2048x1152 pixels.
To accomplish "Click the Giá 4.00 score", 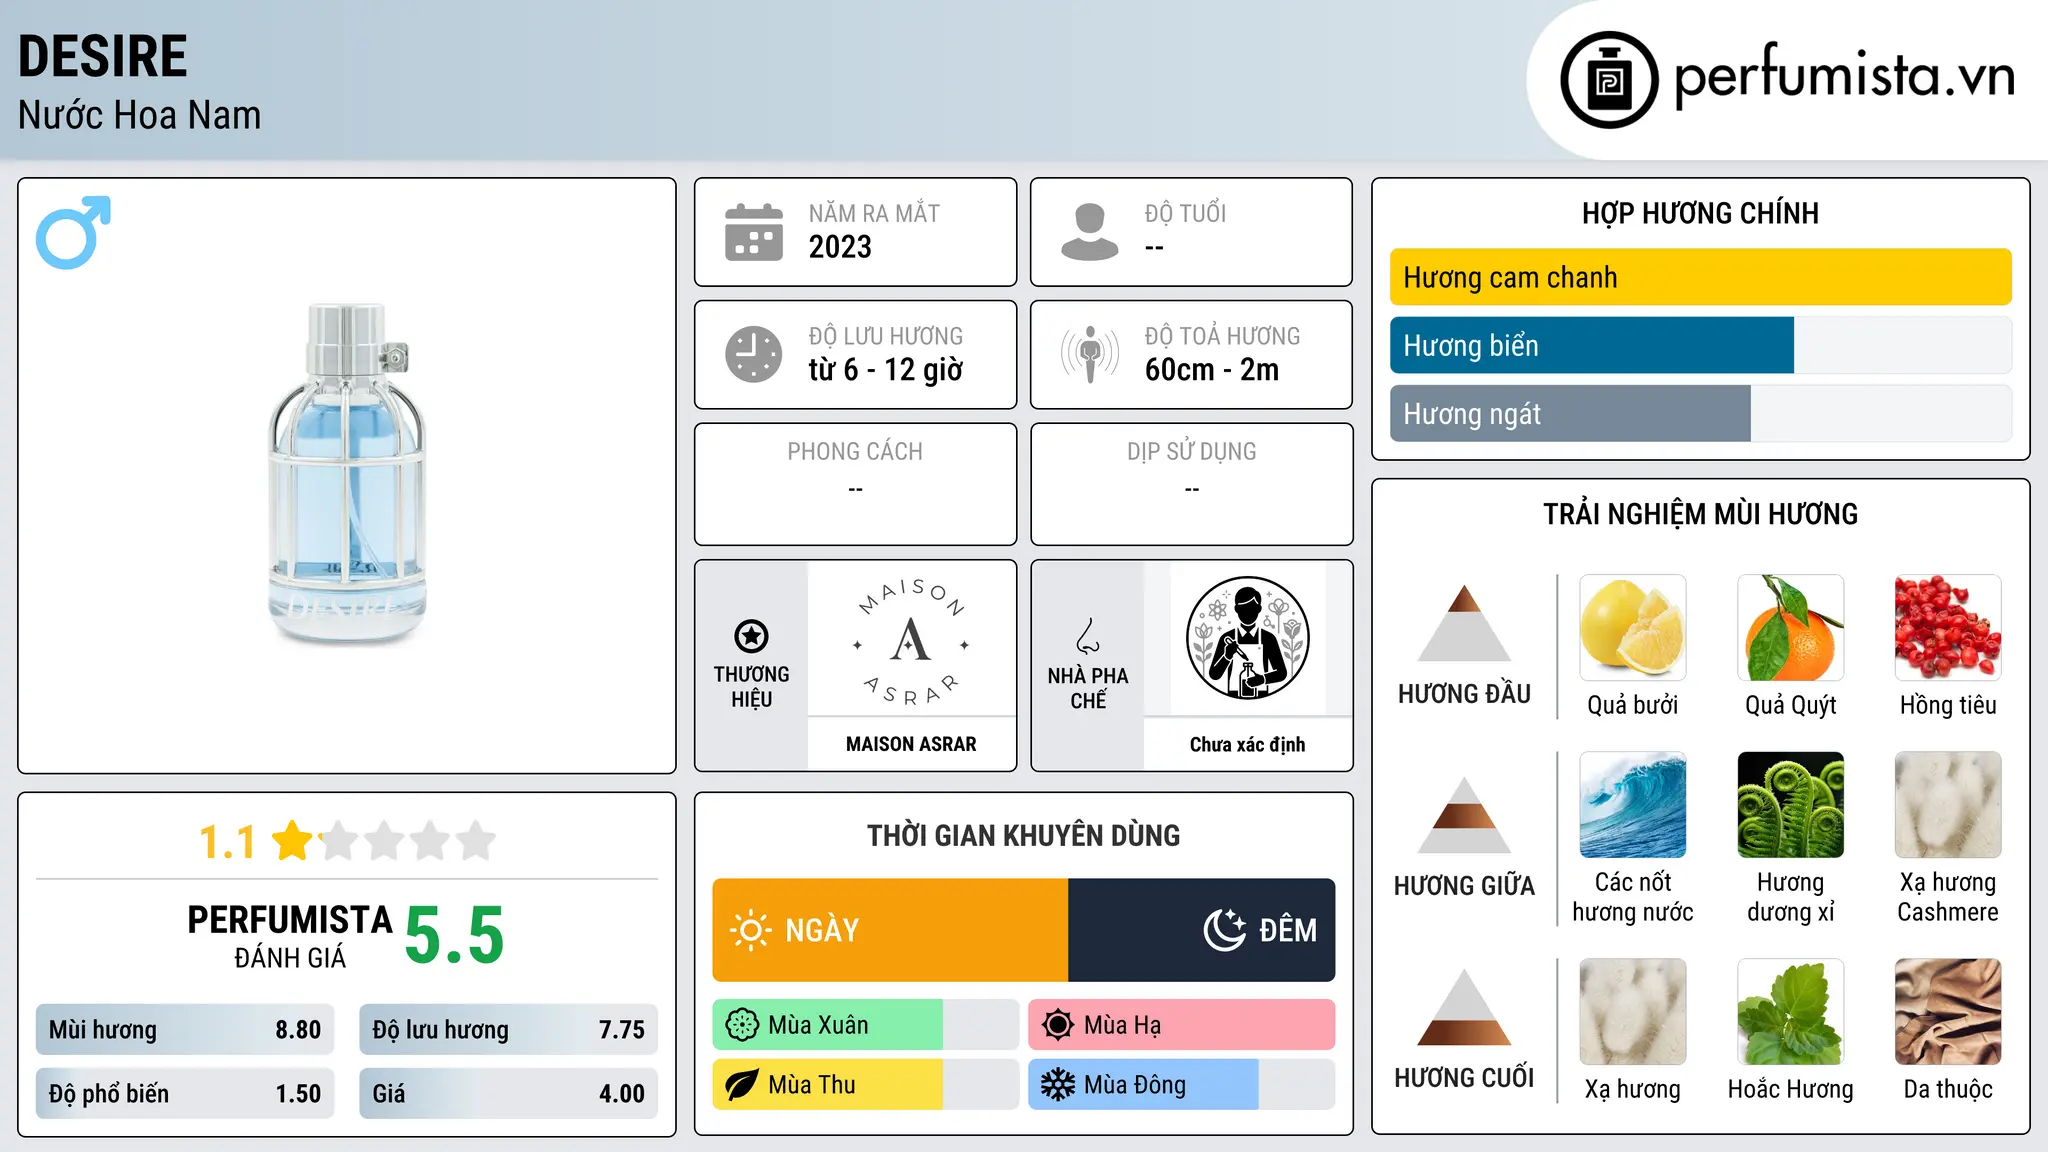I will pos(508,1094).
